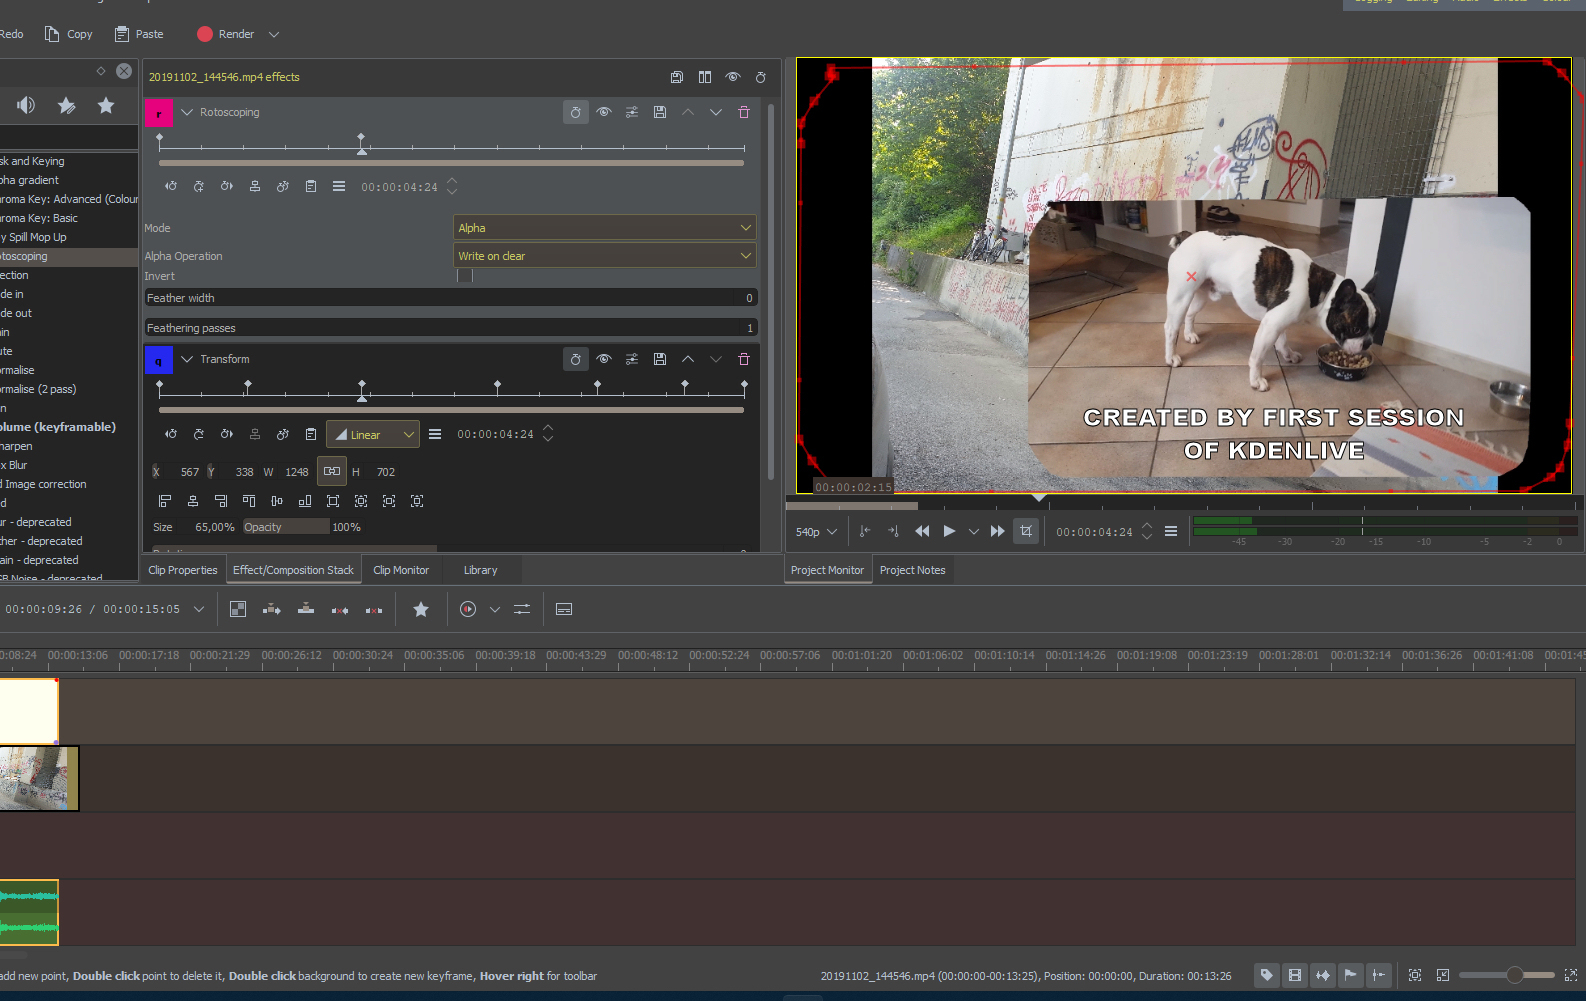Move the Rotoscoping effect down in the stack
The height and width of the screenshot is (1001, 1586).
click(716, 112)
